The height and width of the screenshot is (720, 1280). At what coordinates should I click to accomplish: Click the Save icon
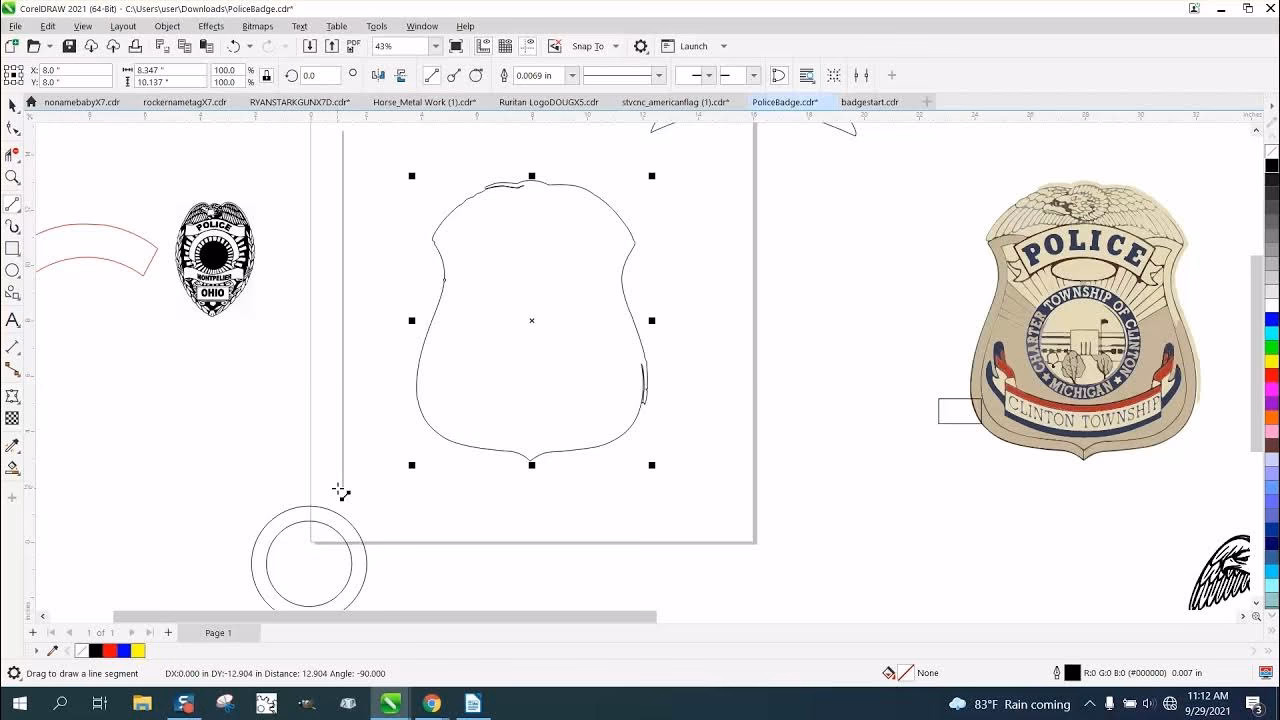click(x=68, y=46)
